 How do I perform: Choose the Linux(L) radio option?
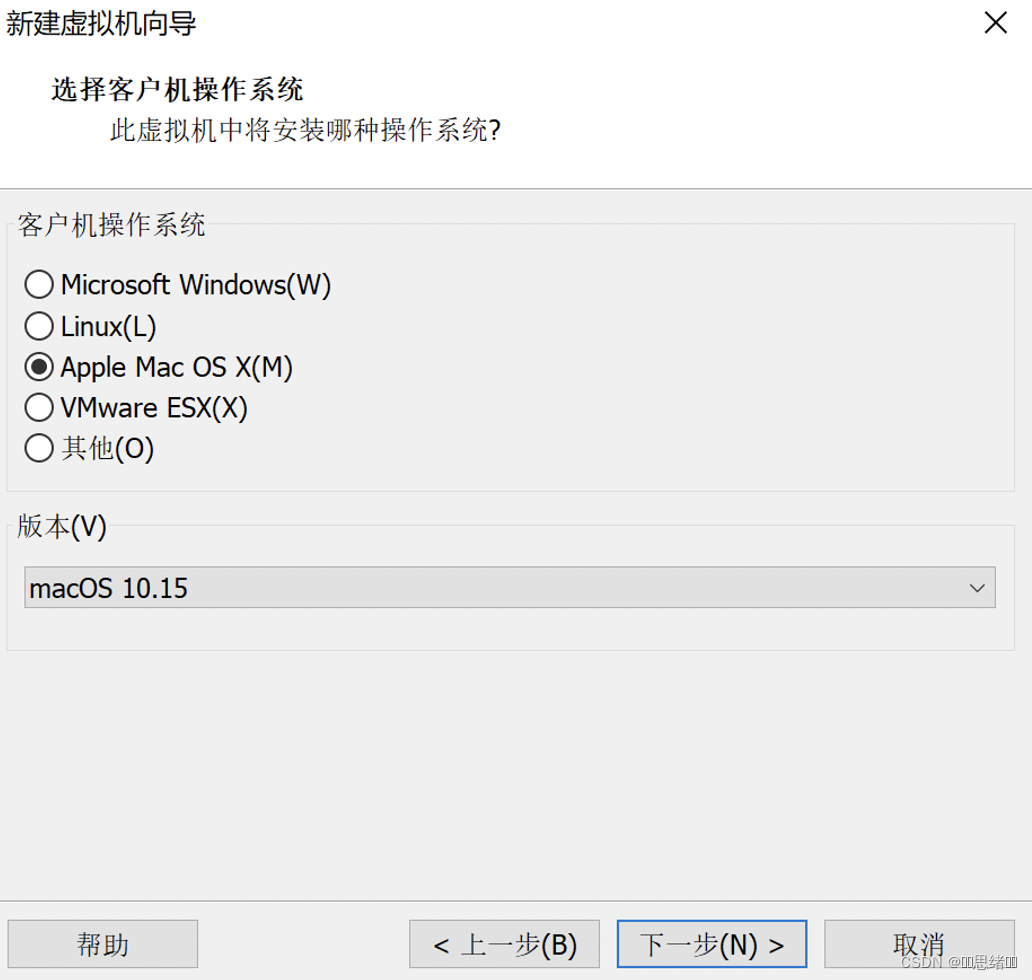coord(39,326)
